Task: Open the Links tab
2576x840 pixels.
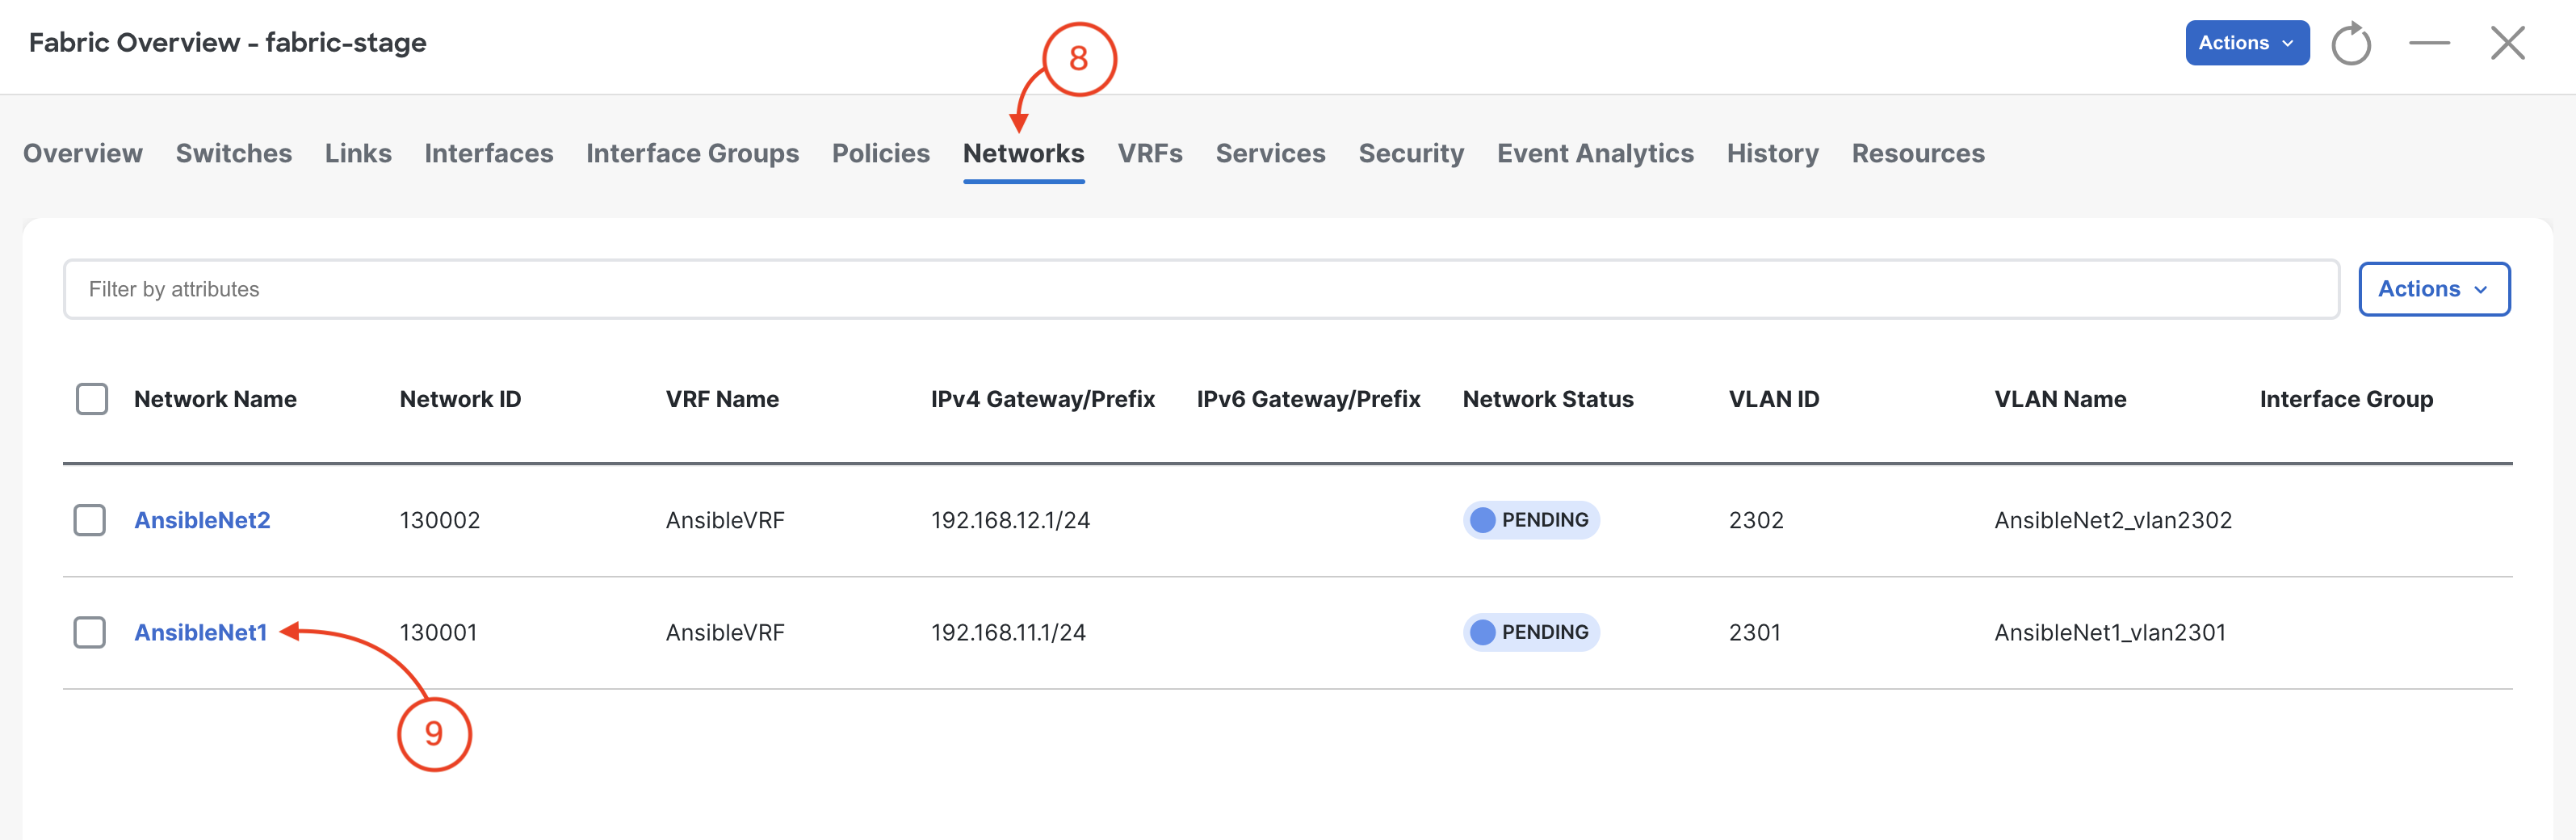Action: tap(358, 153)
